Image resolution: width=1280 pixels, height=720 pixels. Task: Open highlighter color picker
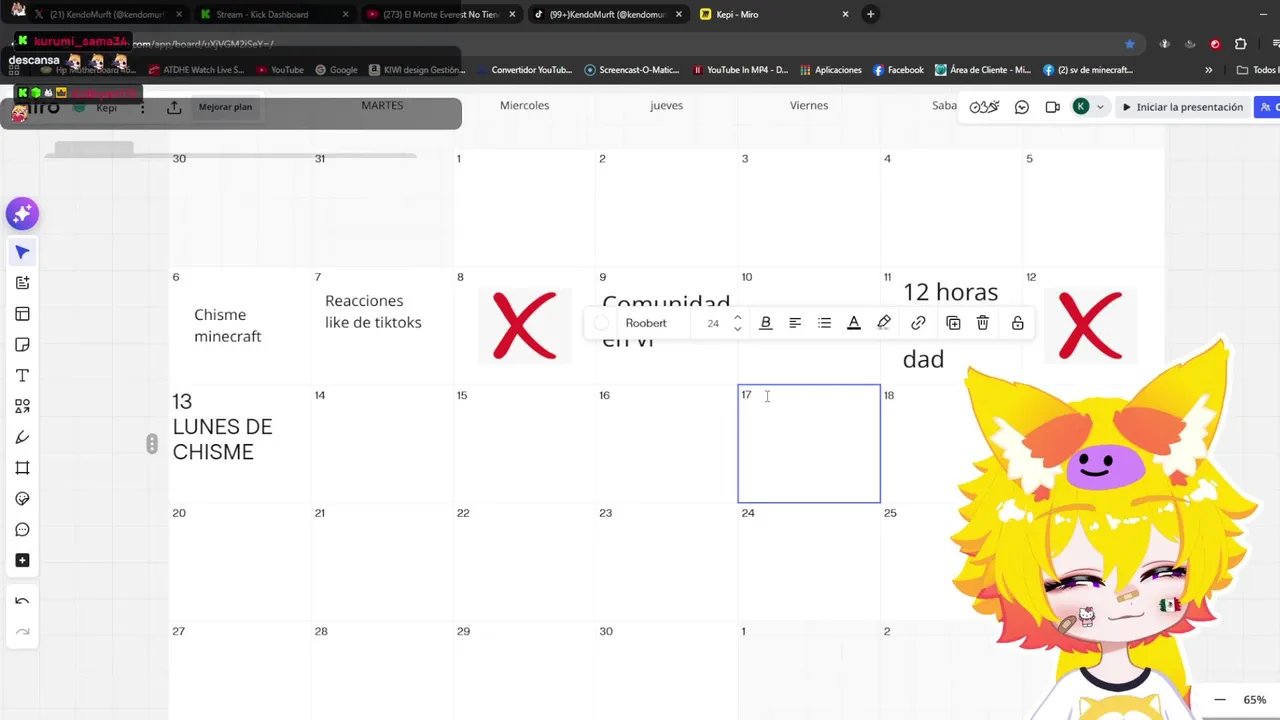(x=884, y=323)
